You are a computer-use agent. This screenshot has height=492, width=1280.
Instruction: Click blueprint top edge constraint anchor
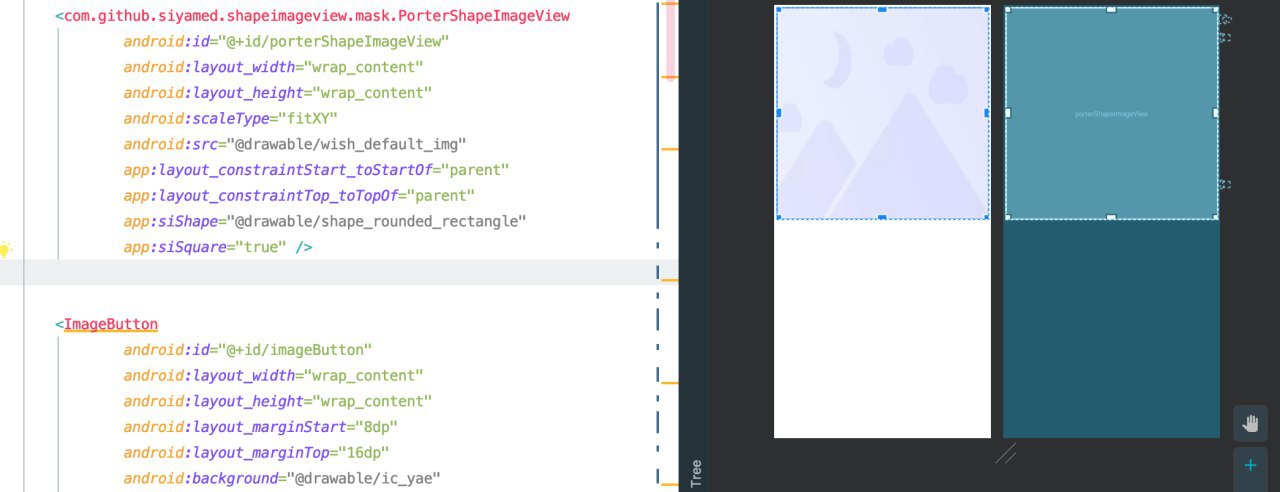1111,9
